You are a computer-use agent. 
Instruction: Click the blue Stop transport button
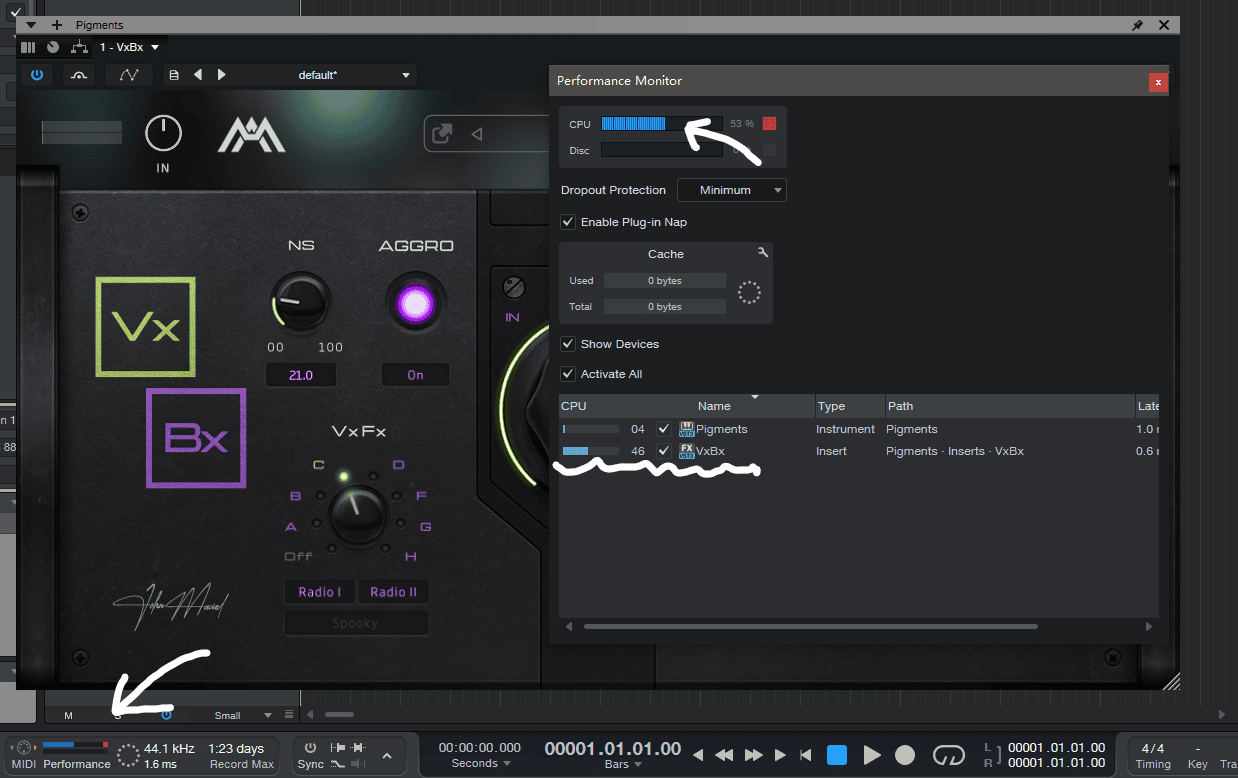[837, 755]
